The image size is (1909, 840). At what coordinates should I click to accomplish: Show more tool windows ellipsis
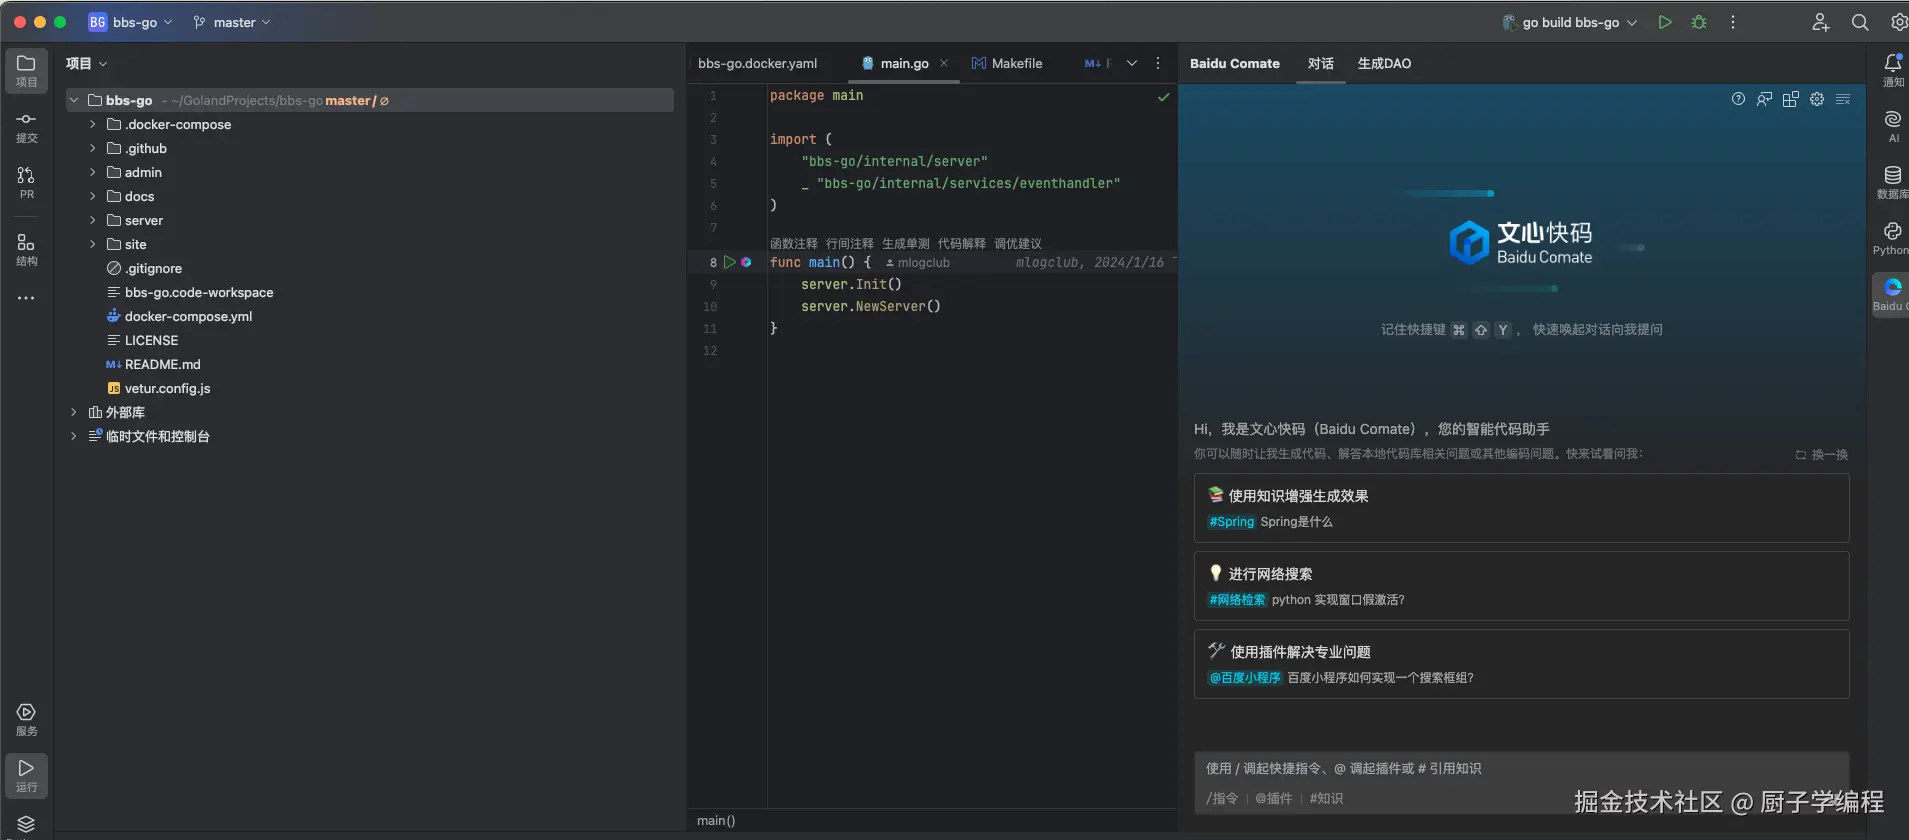pyautogui.click(x=26, y=298)
